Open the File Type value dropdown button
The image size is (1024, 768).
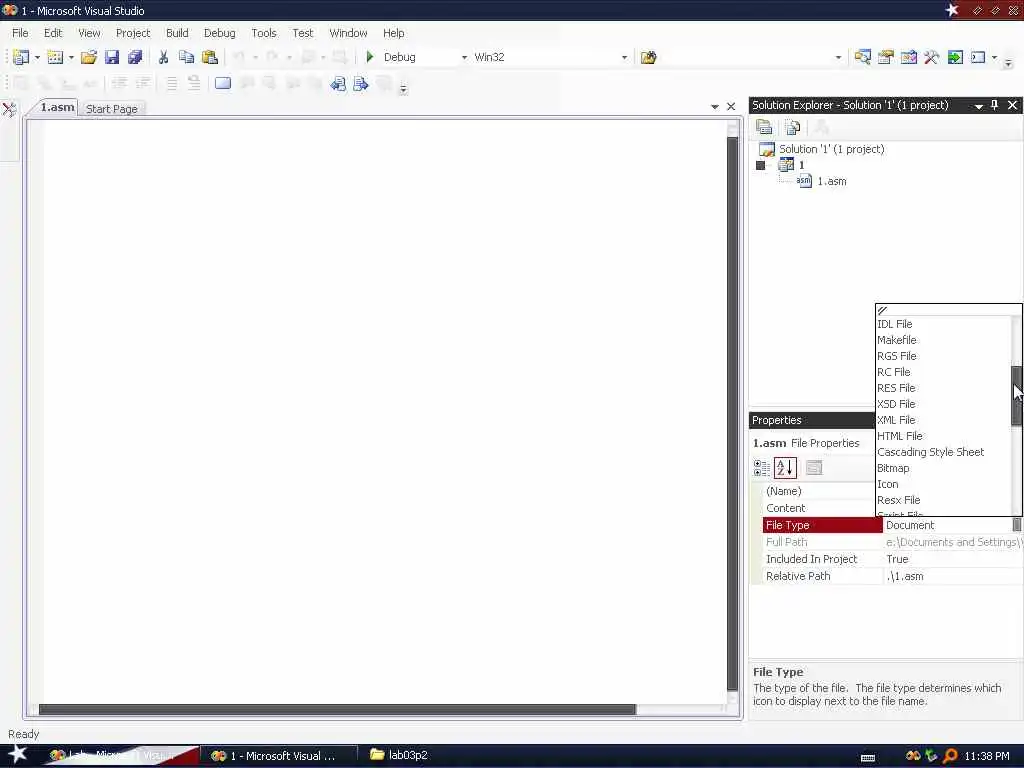tap(1017, 524)
